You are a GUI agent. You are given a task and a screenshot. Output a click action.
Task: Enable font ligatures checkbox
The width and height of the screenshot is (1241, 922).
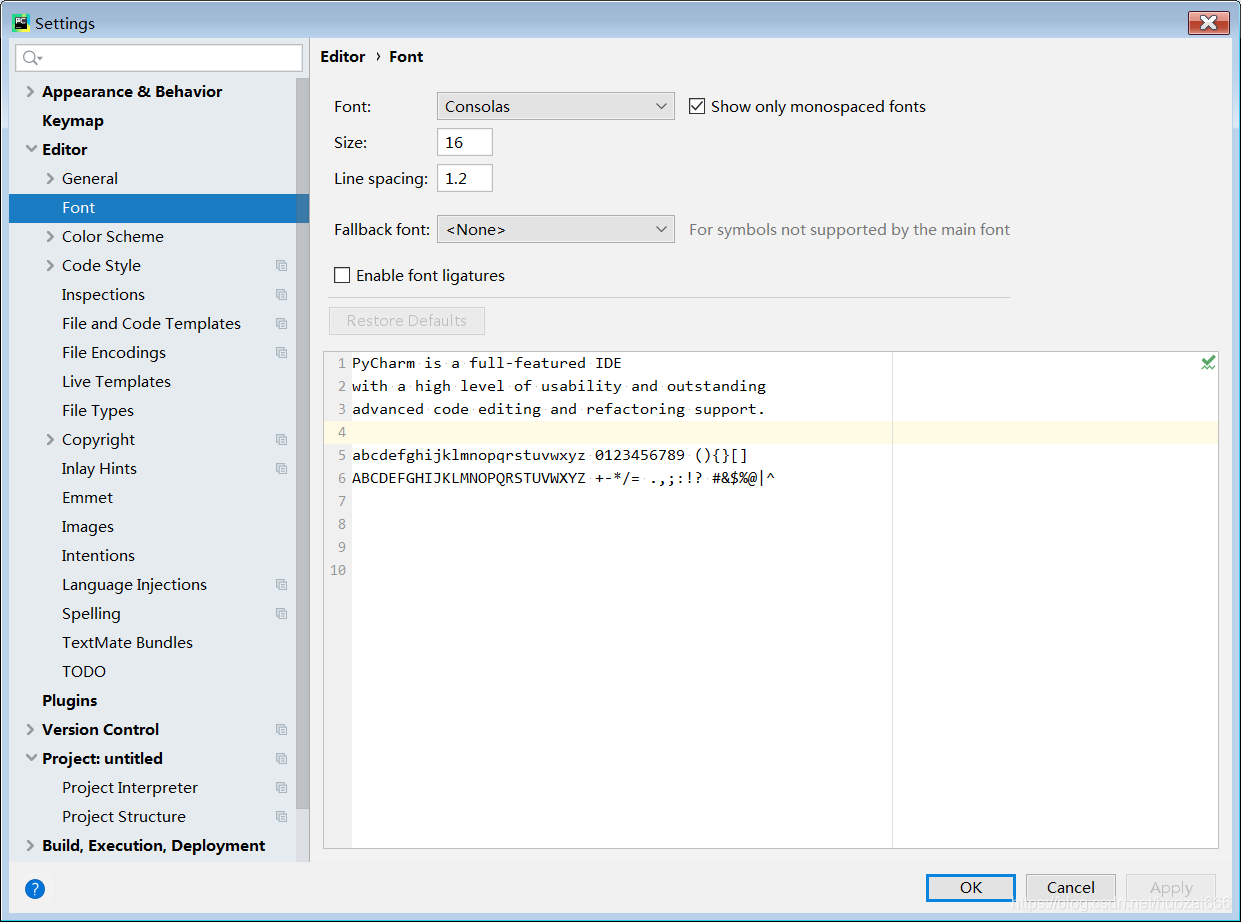(x=342, y=275)
